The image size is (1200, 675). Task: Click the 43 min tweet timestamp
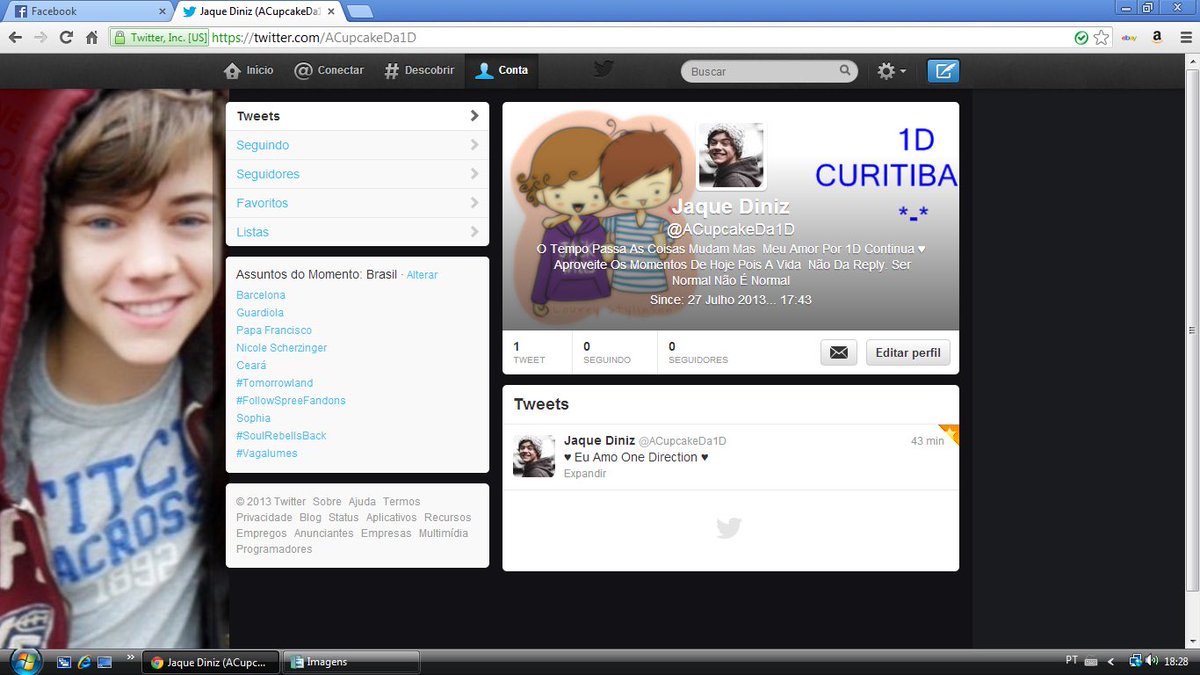coord(927,441)
